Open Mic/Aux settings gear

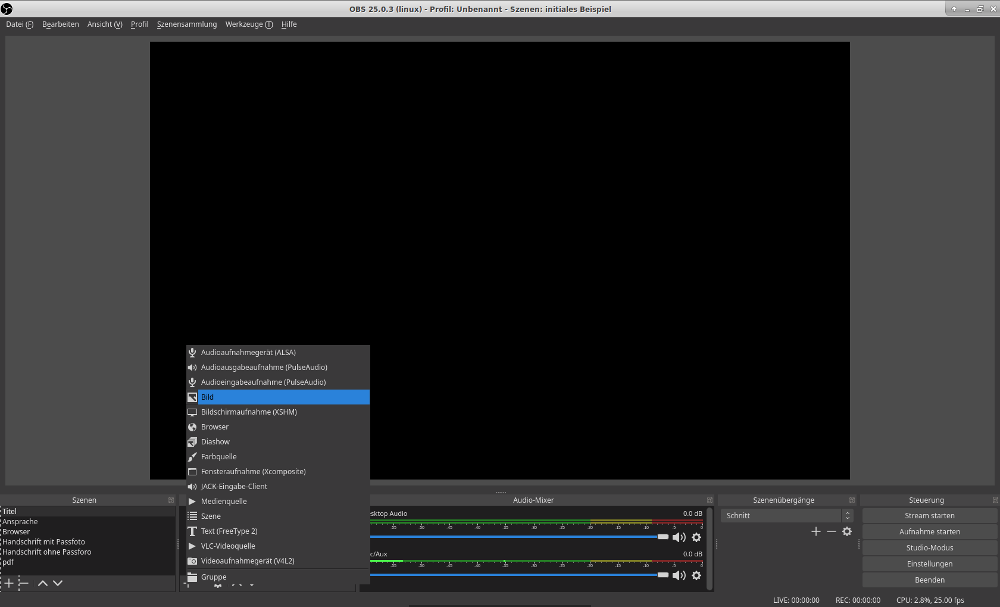point(696,575)
